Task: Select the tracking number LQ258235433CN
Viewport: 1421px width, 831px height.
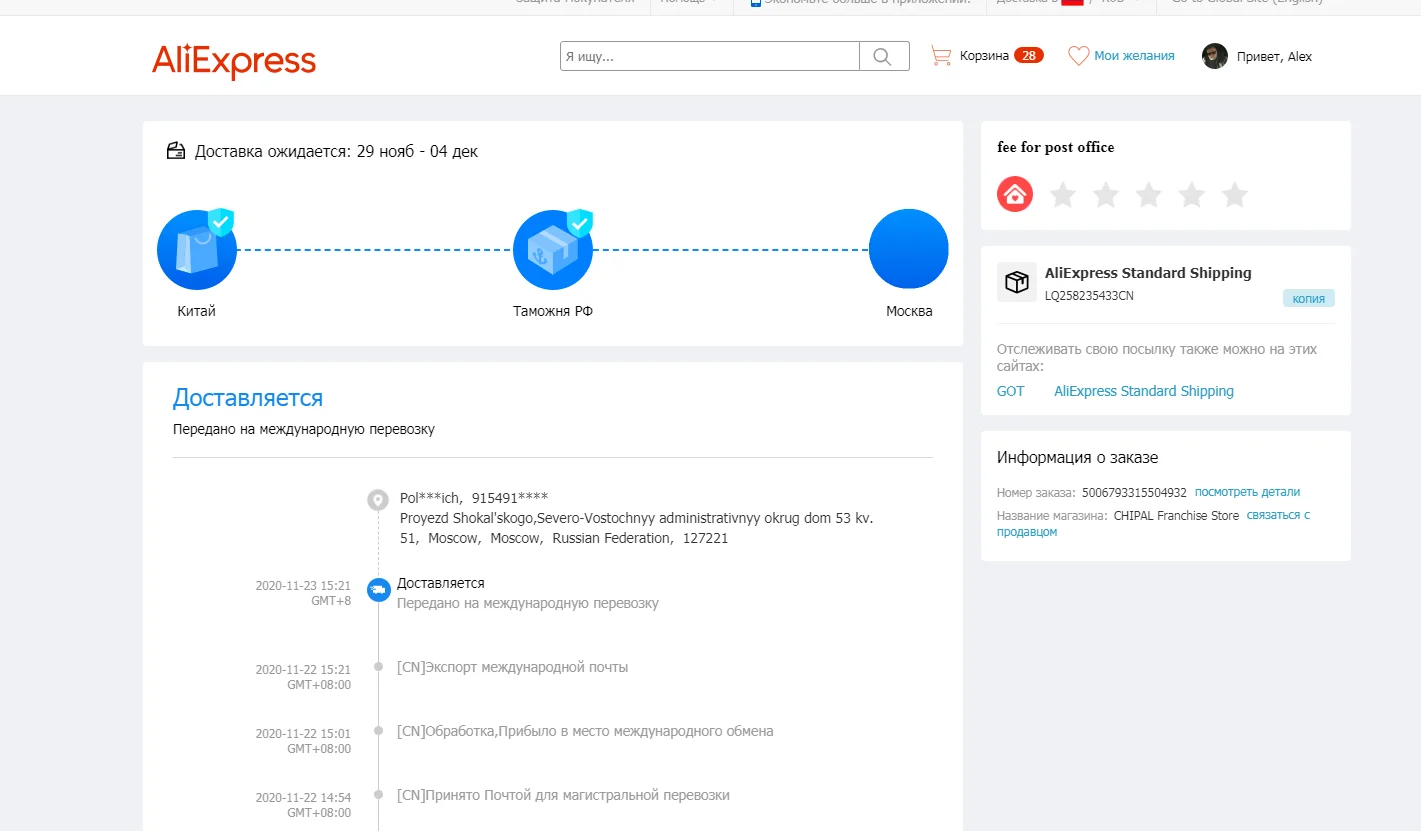Action: [x=1089, y=296]
